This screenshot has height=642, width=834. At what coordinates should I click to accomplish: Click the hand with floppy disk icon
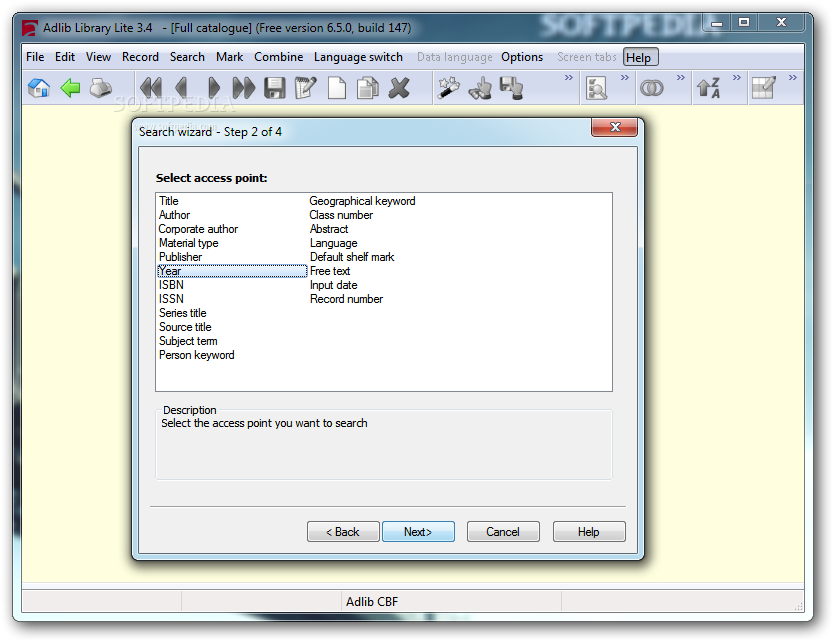click(511, 88)
